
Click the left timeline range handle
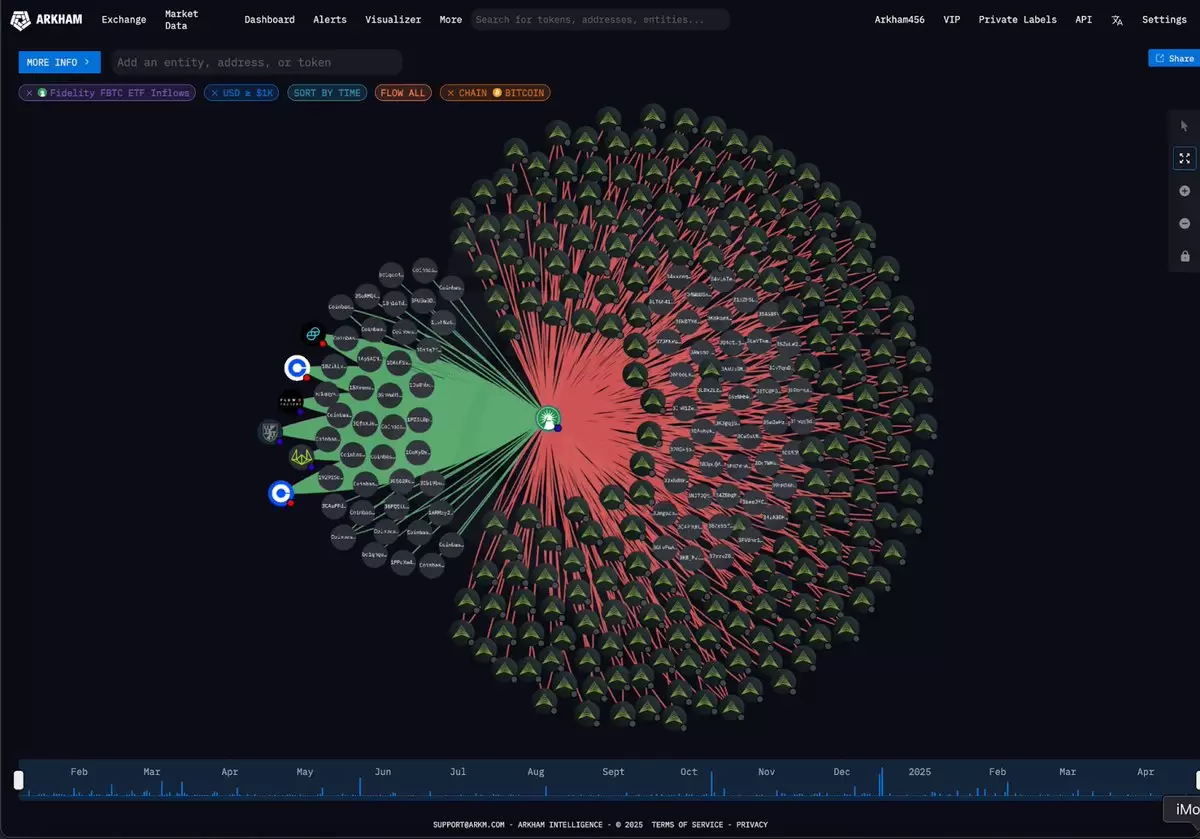18,780
